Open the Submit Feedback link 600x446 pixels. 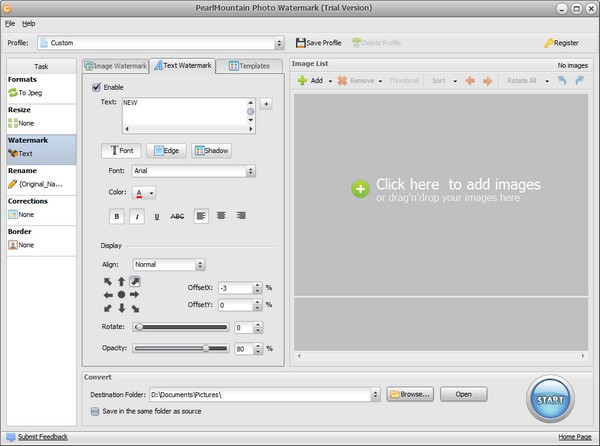point(42,437)
